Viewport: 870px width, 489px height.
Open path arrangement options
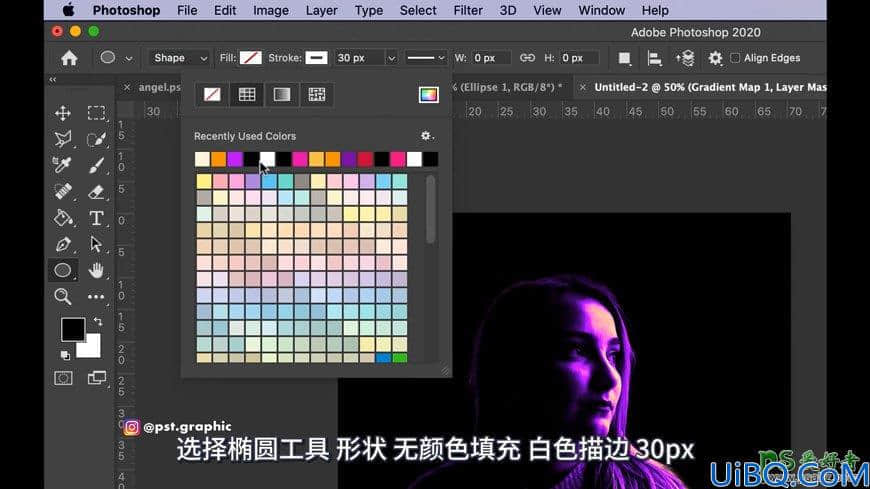click(685, 58)
